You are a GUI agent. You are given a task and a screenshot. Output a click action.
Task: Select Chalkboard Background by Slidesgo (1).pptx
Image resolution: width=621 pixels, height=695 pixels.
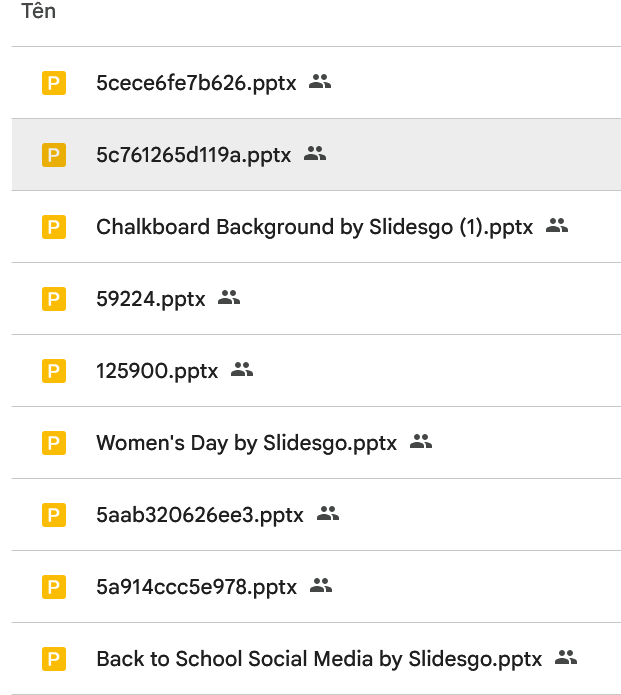coord(314,227)
